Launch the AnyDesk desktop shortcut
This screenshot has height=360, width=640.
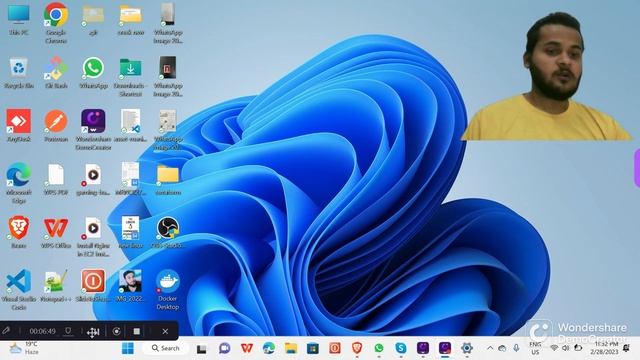click(19, 126)
